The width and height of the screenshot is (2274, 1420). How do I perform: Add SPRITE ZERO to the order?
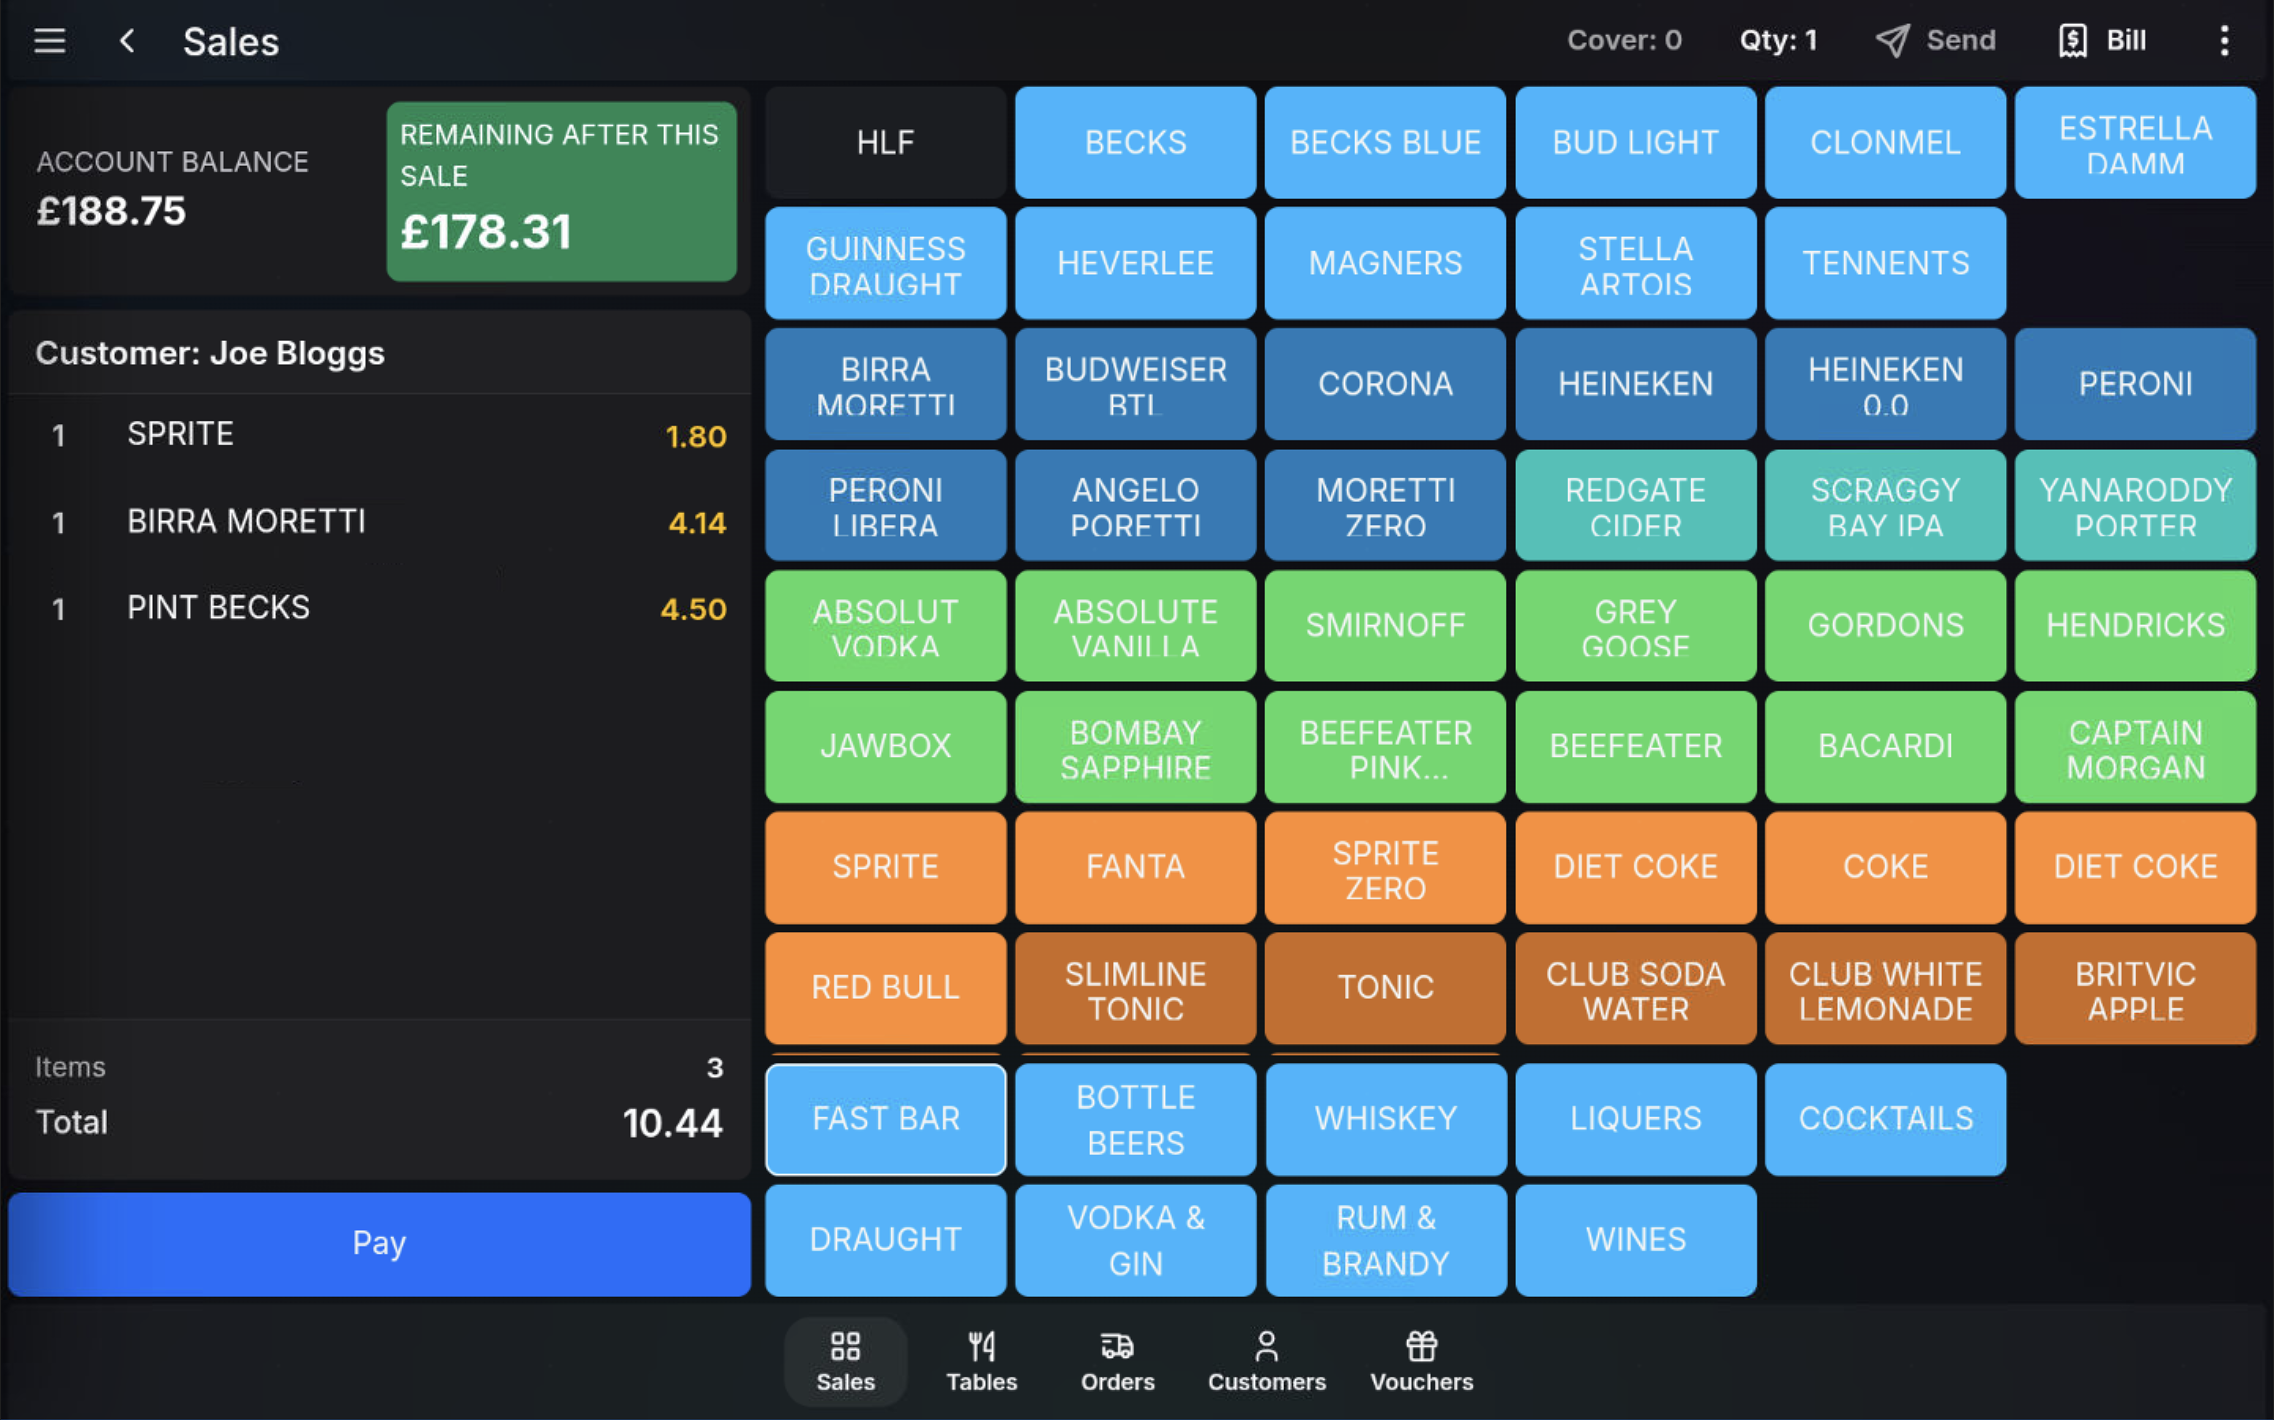[1386, 868]
